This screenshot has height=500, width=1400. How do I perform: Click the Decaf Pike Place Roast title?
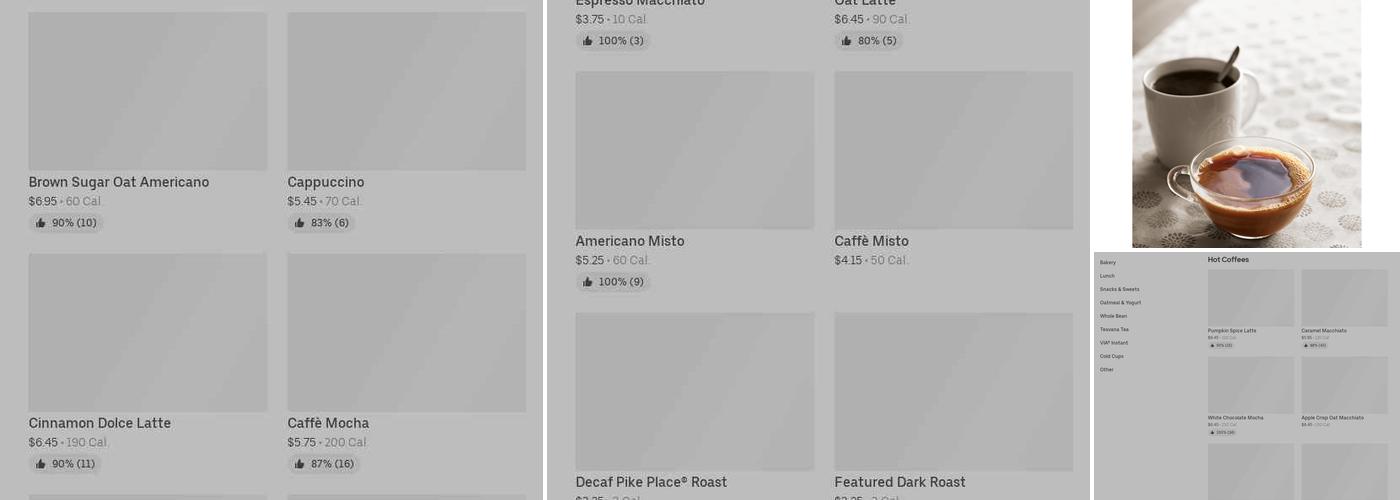[651, 482]
